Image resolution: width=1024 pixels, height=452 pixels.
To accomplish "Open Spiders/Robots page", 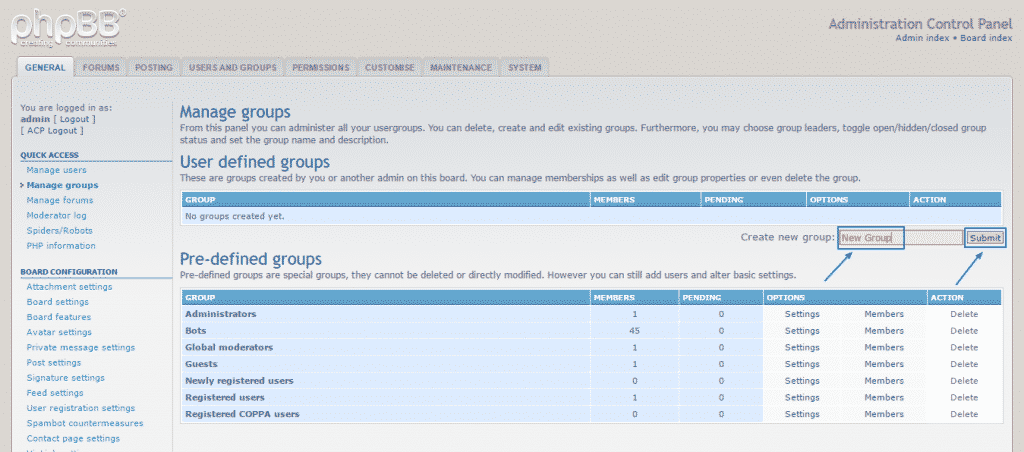I will click(59, 231).
